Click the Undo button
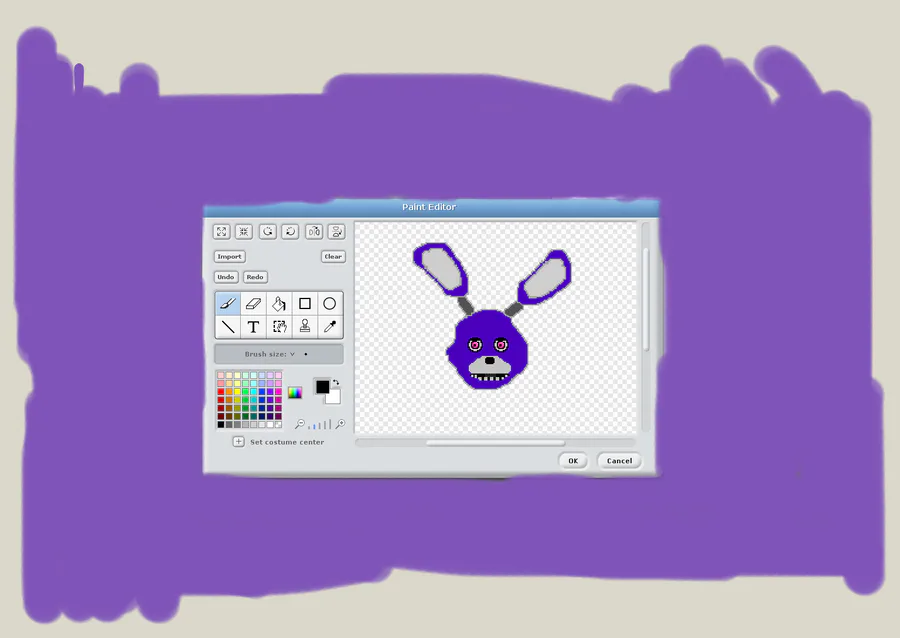900x638 pixels. coord(226,277)
